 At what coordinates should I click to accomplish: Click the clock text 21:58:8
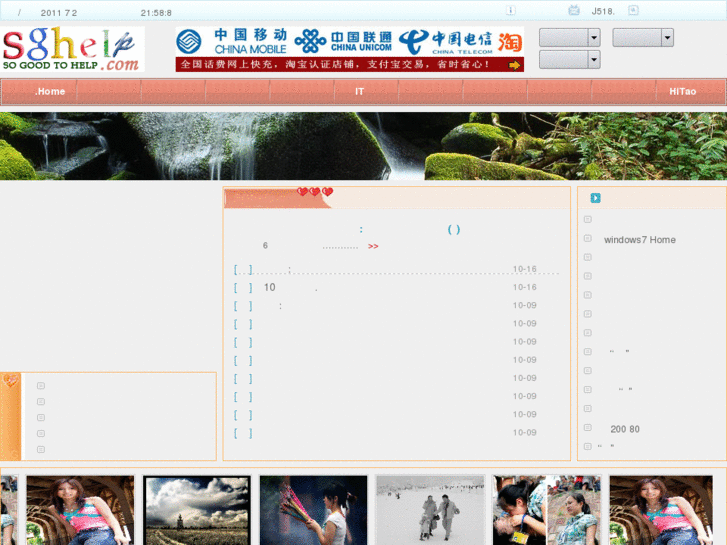click(x=156, y=13)
